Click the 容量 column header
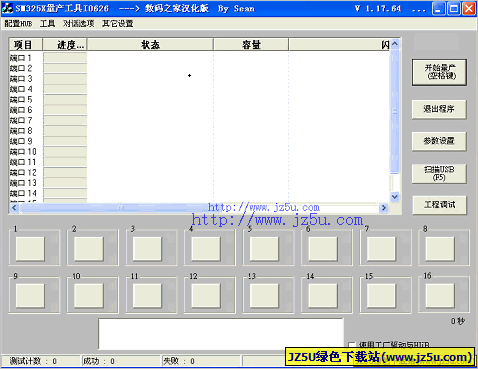The width and height of the screenshot is (478, 369). tap(251, 45)
